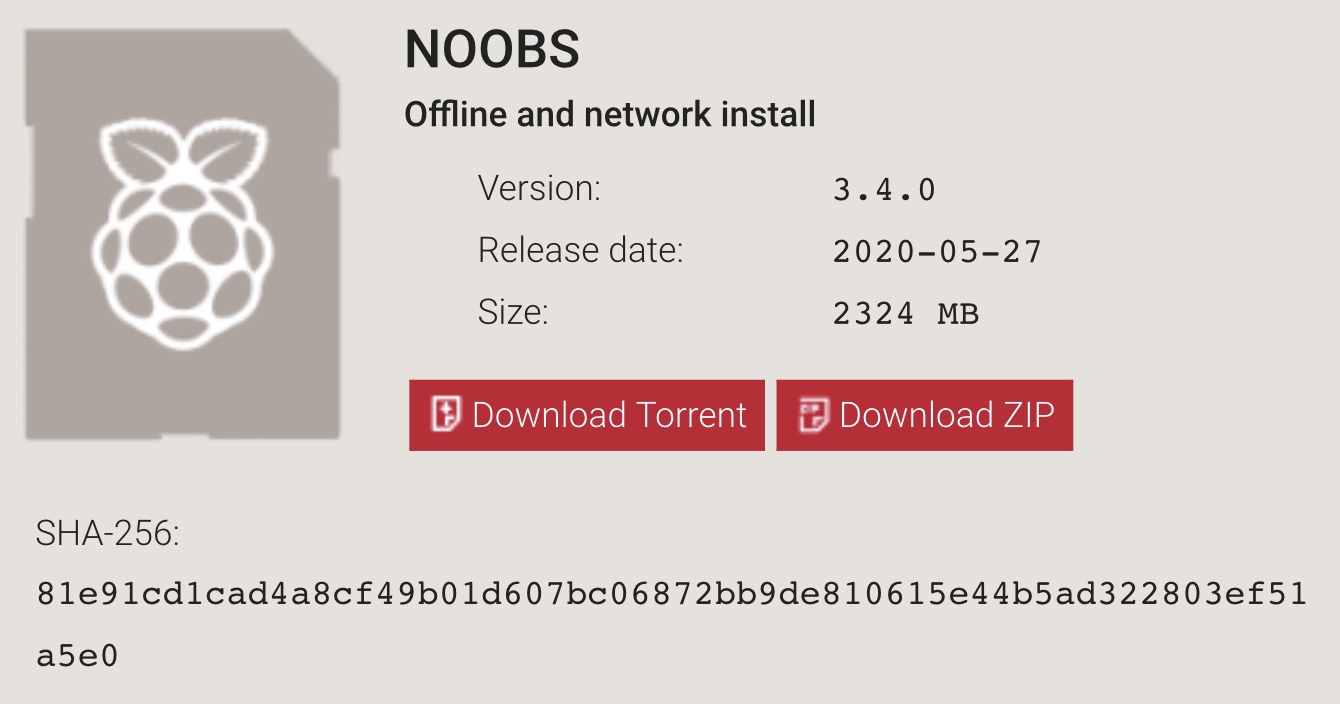
Task: Click the torrent file icon
Action: [x=445, y=414]
